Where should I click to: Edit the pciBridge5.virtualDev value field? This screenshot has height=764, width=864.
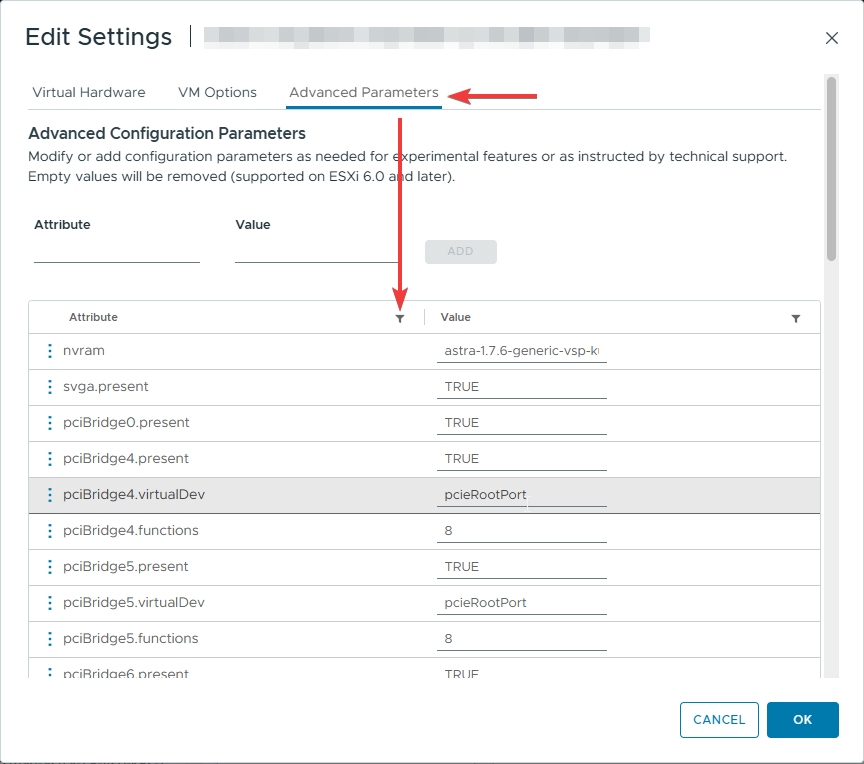click(521, 603)
